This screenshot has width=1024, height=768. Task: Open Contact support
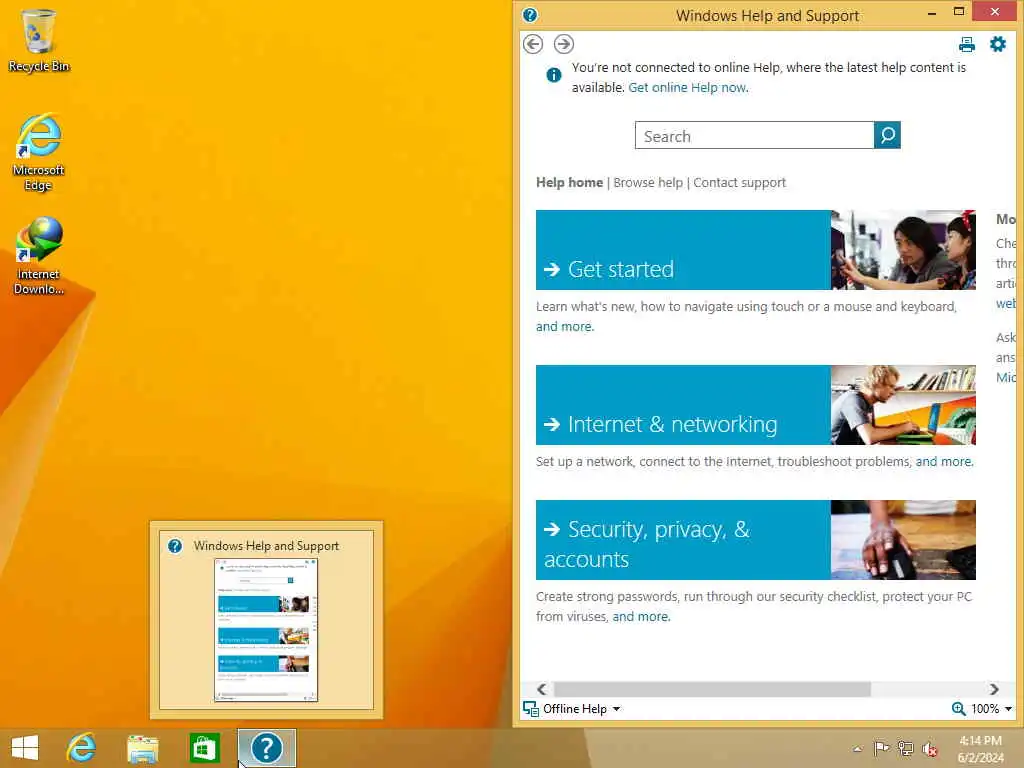739,183
